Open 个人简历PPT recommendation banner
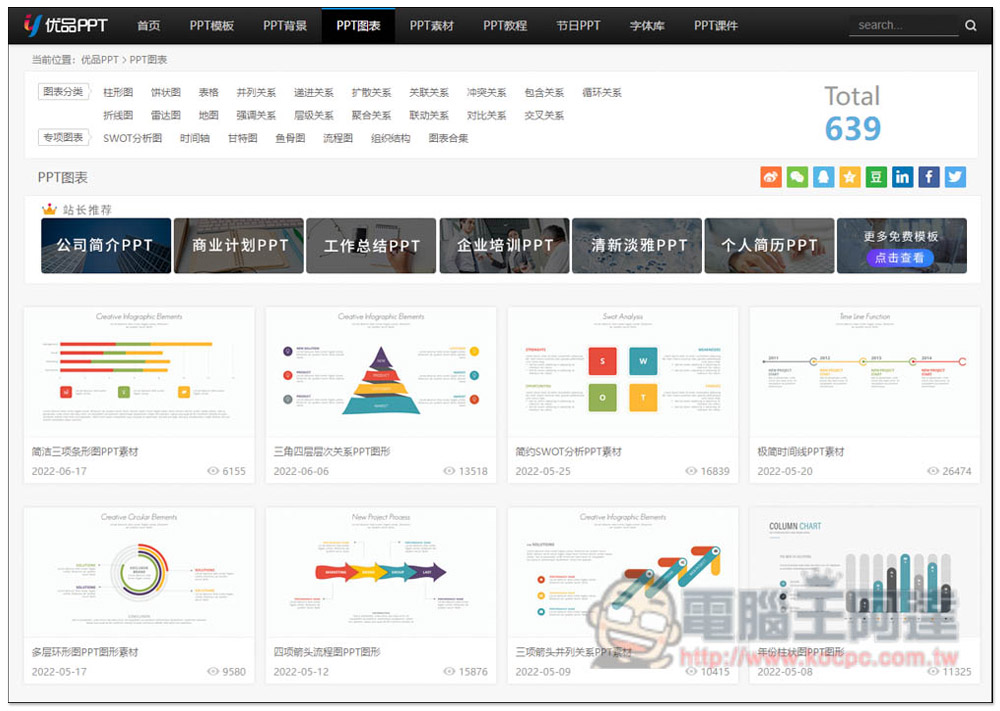 click(x=769, y=246)
